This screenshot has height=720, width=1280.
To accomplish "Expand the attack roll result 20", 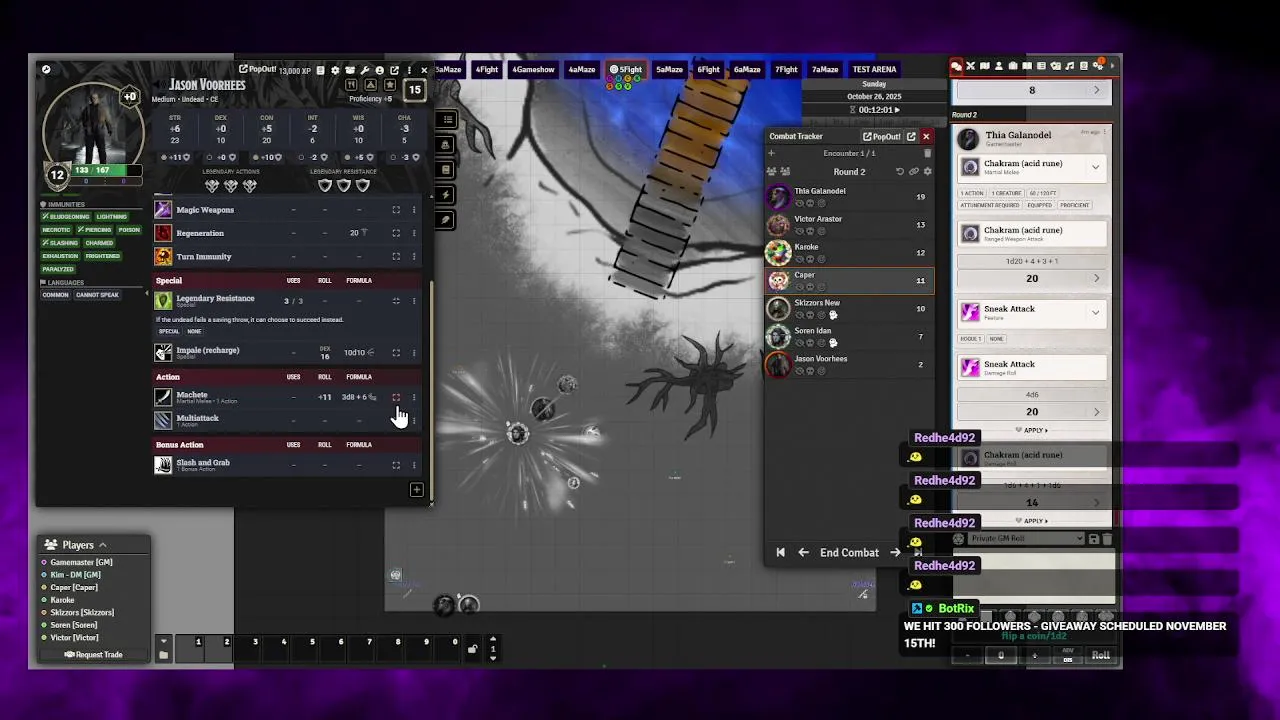I will click(x=1032, y=278).
